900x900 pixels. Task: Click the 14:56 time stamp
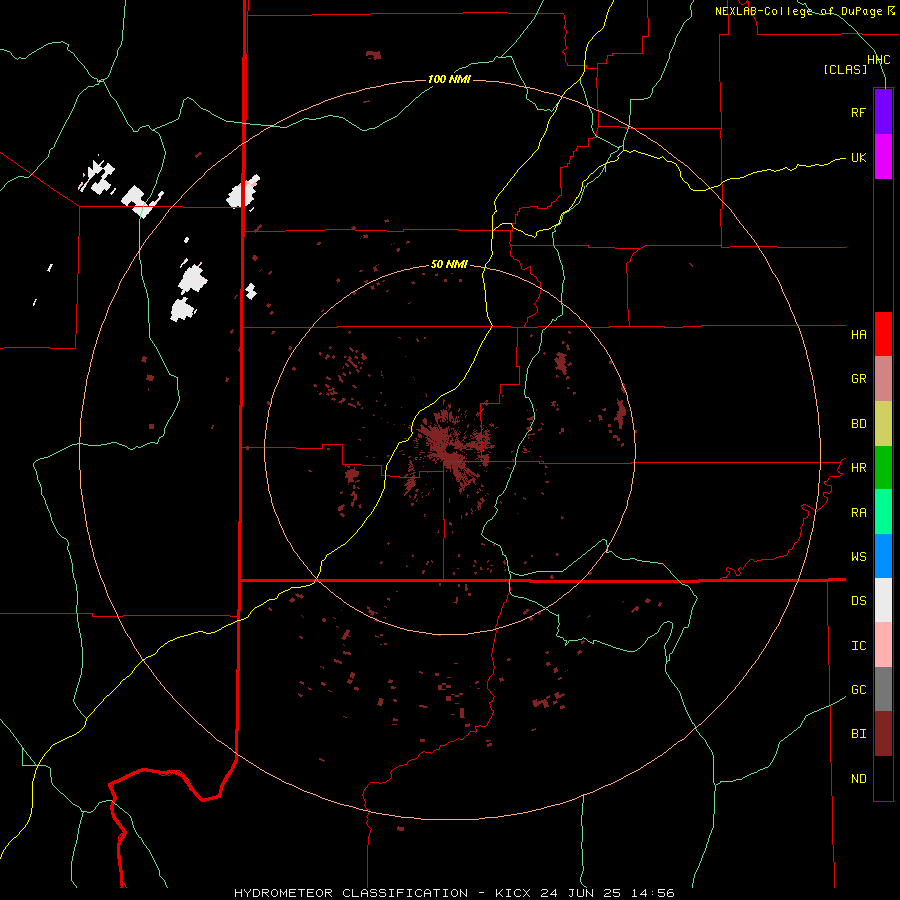tap(652, 893)
